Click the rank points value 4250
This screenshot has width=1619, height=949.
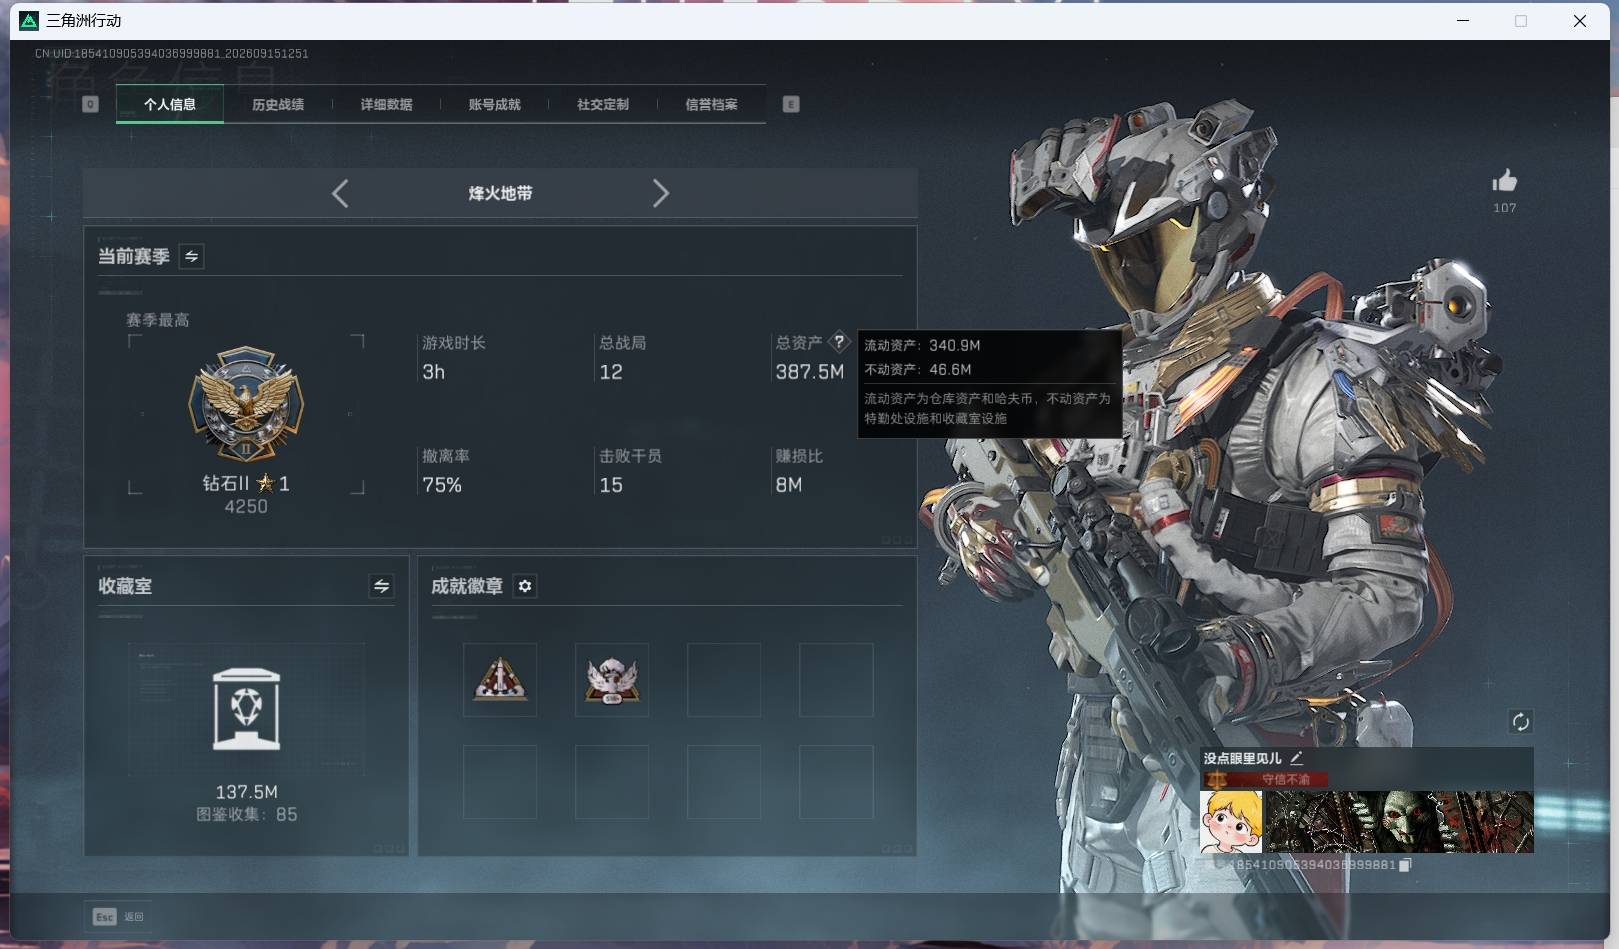tap(246, 507)
